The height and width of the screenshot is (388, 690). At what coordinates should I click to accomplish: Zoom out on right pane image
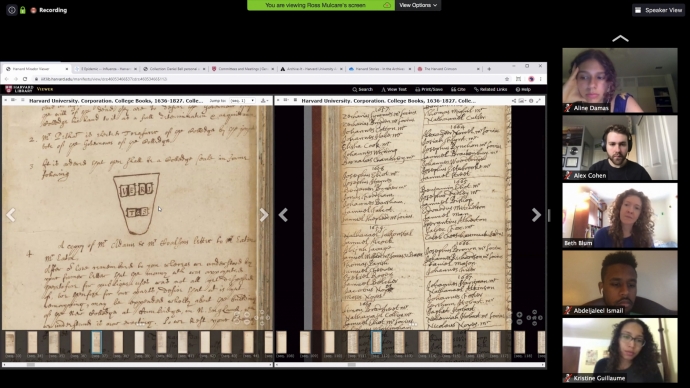click(519, 322)
